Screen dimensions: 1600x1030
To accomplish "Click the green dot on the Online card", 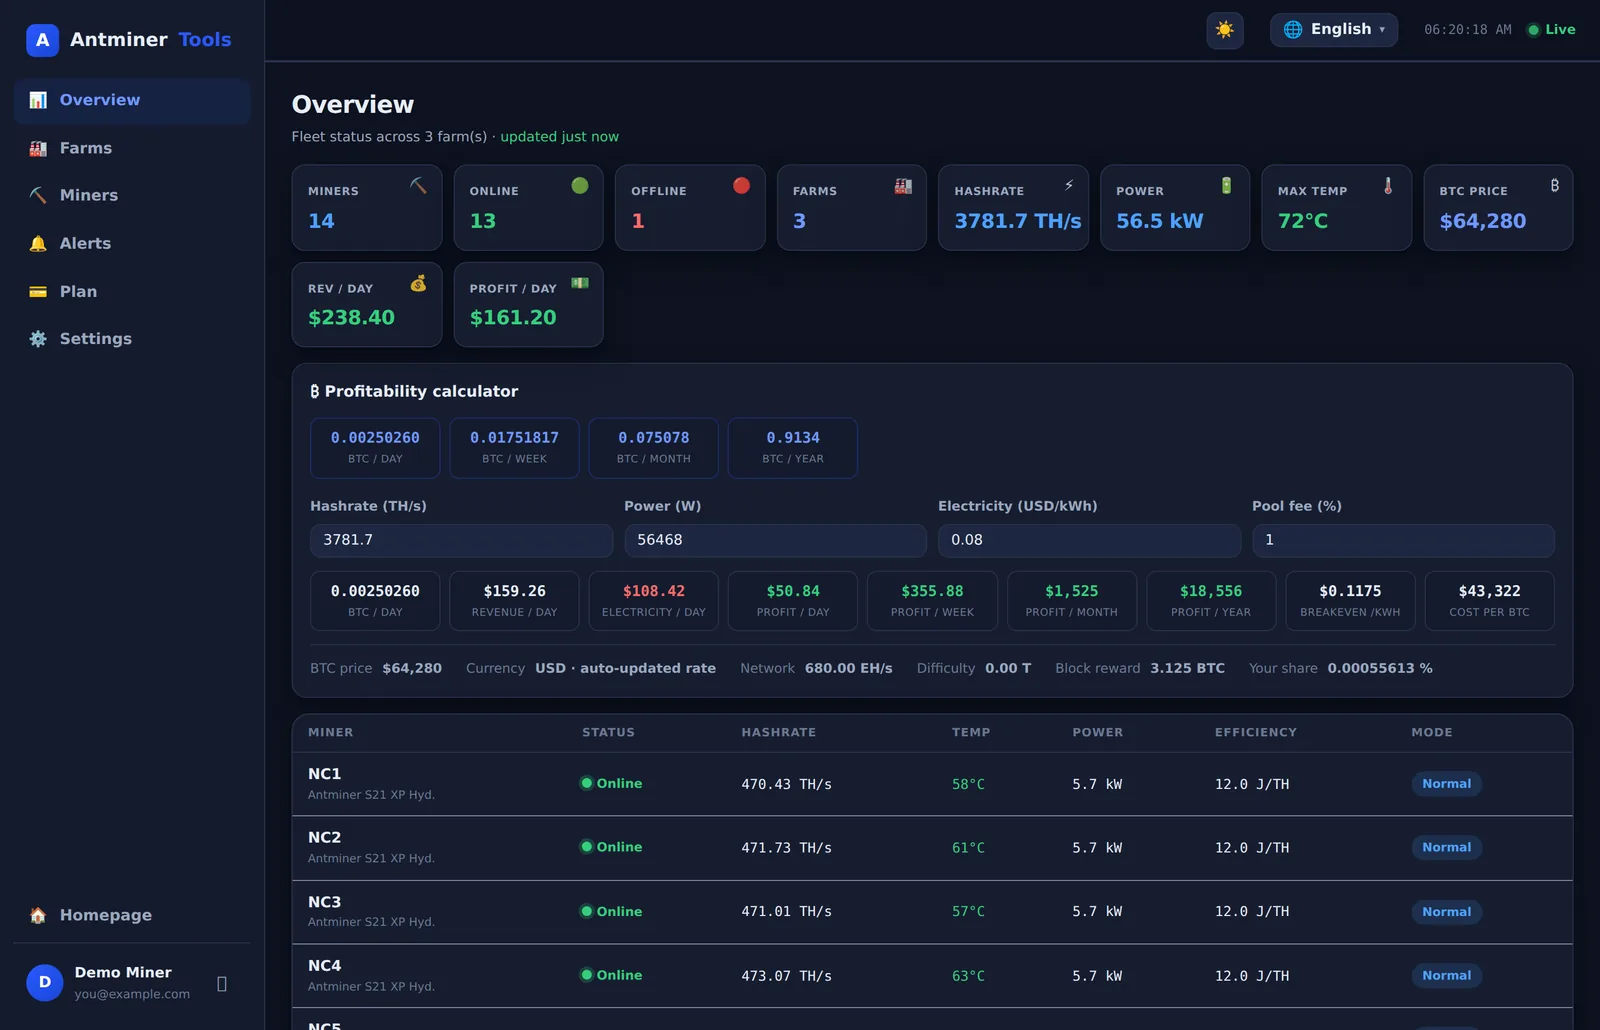I will (x=580, y=185).
